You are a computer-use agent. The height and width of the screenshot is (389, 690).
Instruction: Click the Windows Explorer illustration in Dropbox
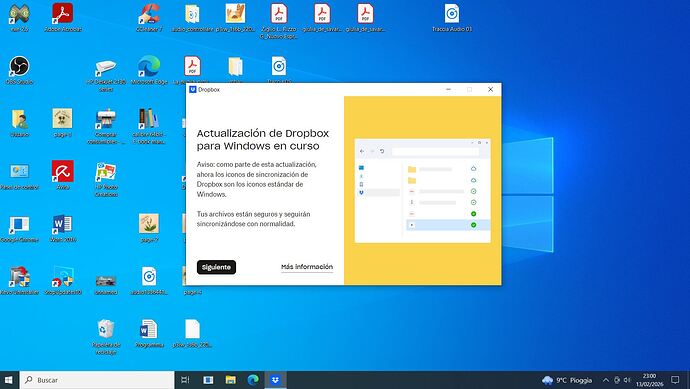point(422,191)
